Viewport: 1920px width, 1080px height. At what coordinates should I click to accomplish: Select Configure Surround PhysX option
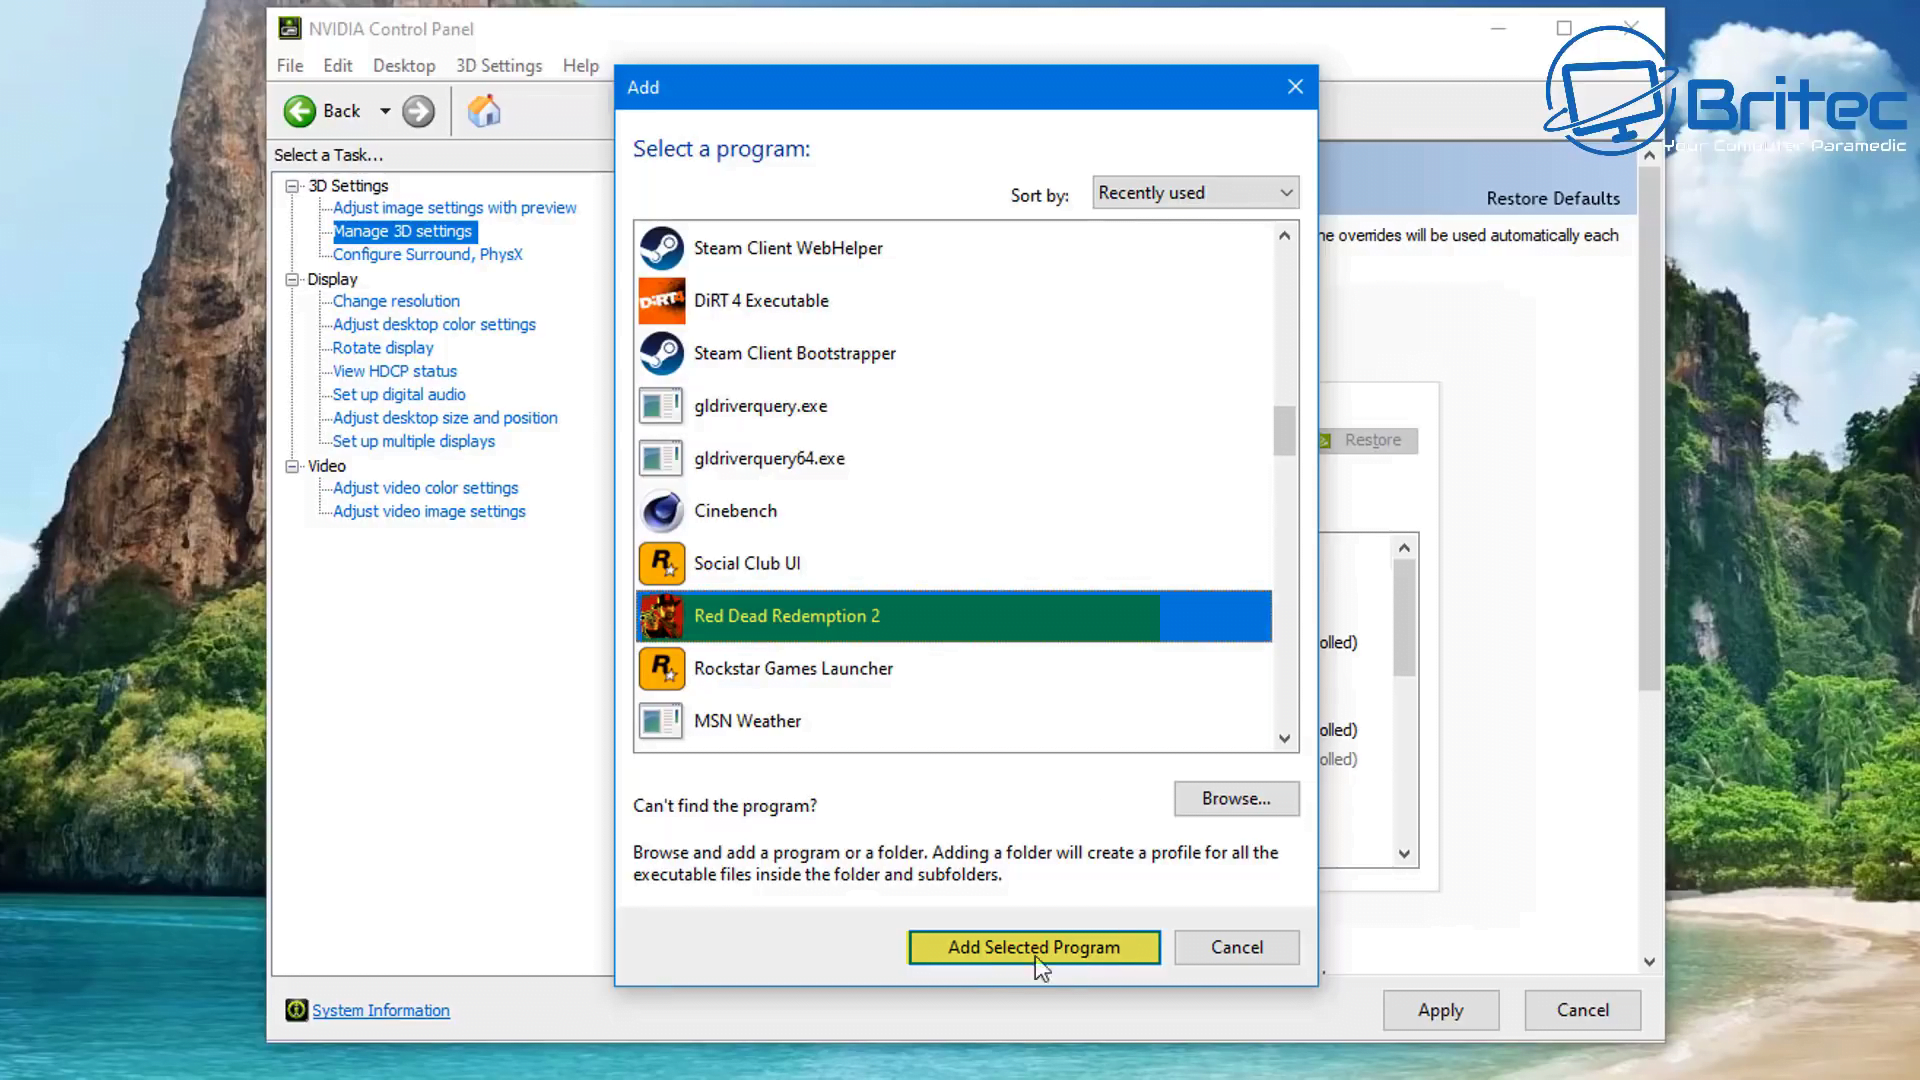point(429,255)
